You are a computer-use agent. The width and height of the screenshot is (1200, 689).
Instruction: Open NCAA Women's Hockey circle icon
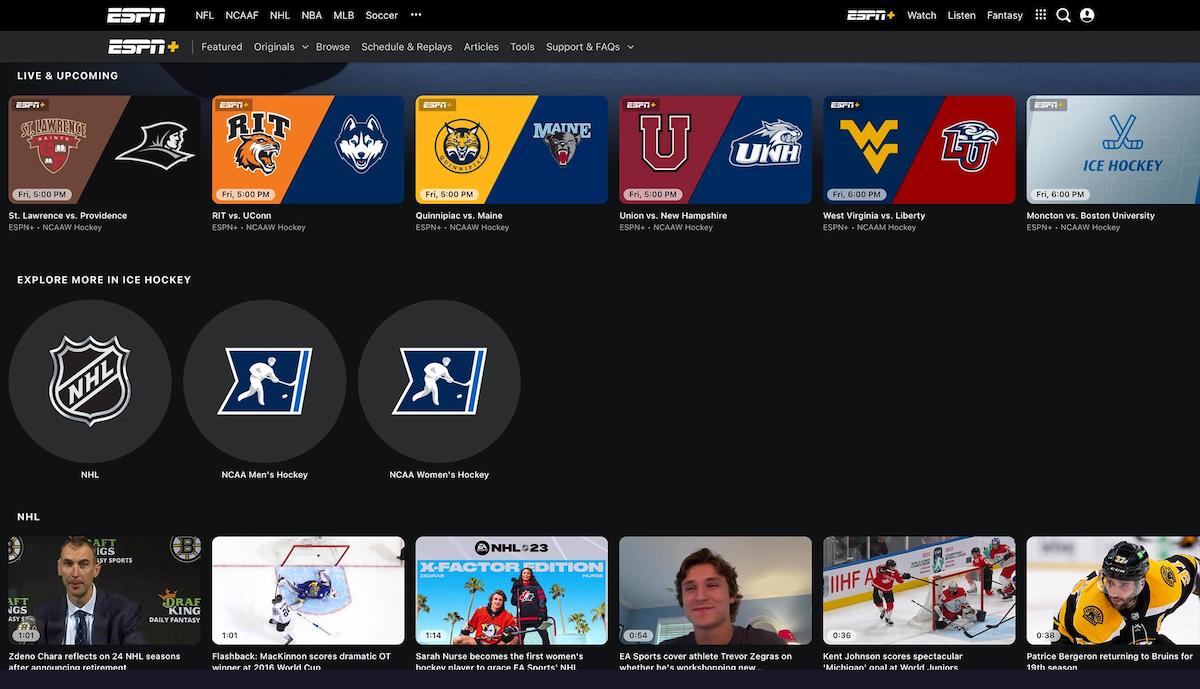[x=439, y=381]
